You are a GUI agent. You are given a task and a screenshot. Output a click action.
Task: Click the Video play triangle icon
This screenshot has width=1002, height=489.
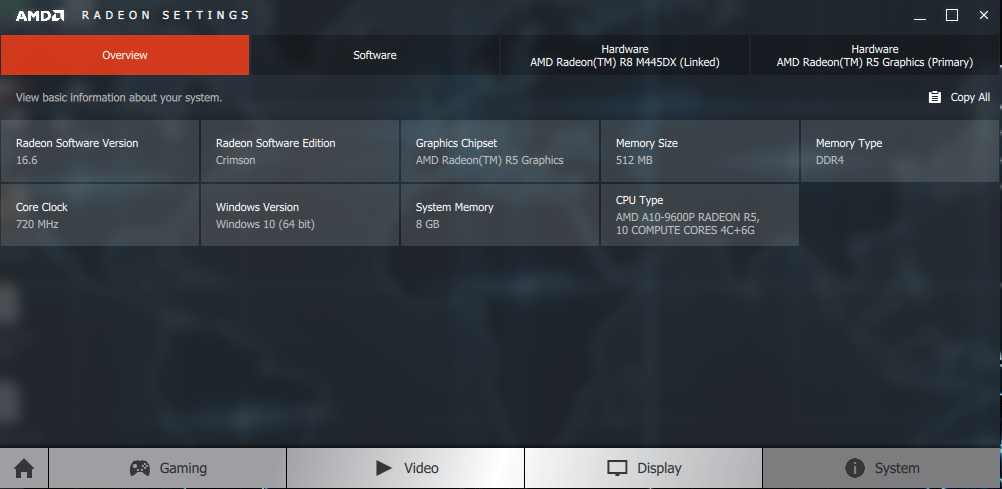[383, 468]
